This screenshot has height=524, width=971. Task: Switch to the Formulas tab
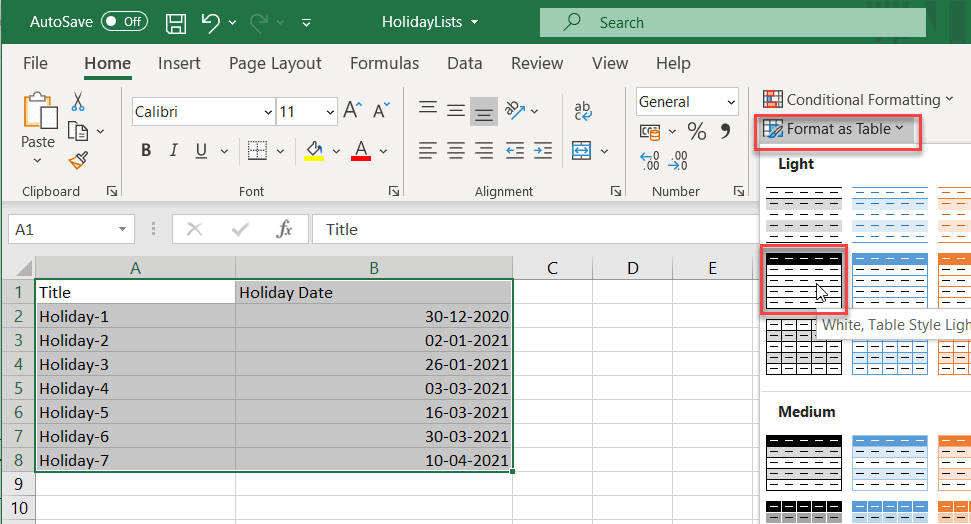click(x=385, y=63)
